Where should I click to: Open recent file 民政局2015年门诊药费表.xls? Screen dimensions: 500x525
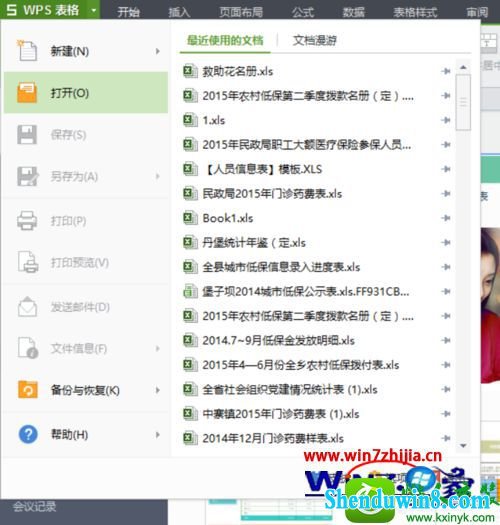pyautogui.click(x=272, y=194)
